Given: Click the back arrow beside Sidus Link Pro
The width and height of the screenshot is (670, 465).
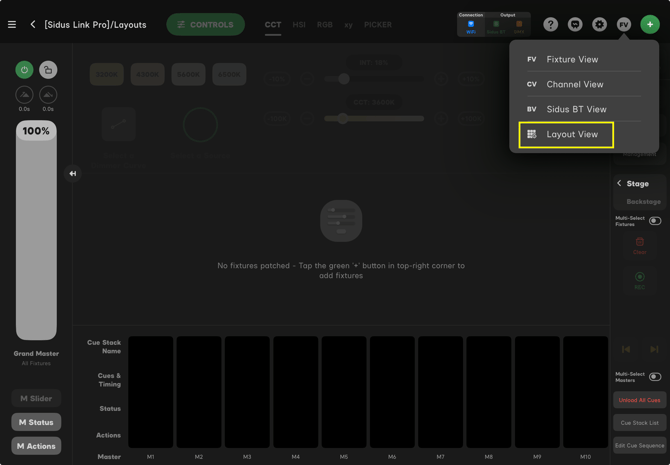Looking at the screenshot, I should tap(33, 25).
